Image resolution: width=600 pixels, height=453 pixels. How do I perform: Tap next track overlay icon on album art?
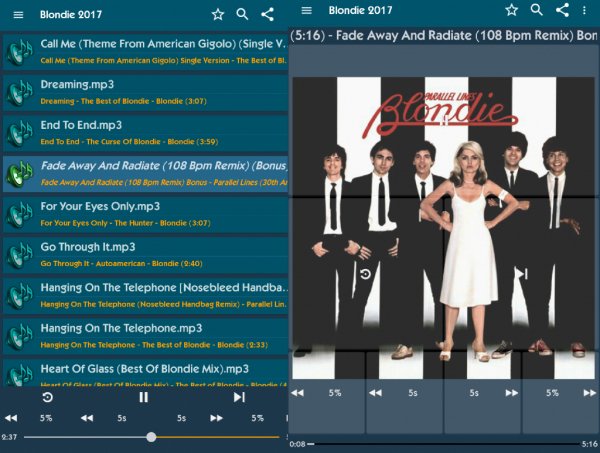click(521, 274)
